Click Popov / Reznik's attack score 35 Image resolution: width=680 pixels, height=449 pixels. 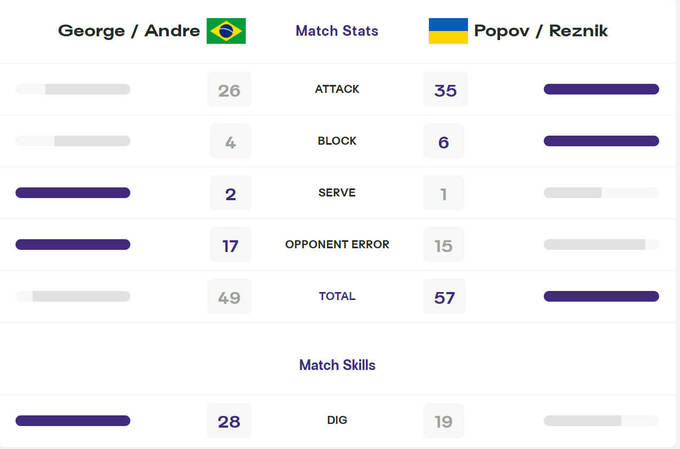coord(445,91)
